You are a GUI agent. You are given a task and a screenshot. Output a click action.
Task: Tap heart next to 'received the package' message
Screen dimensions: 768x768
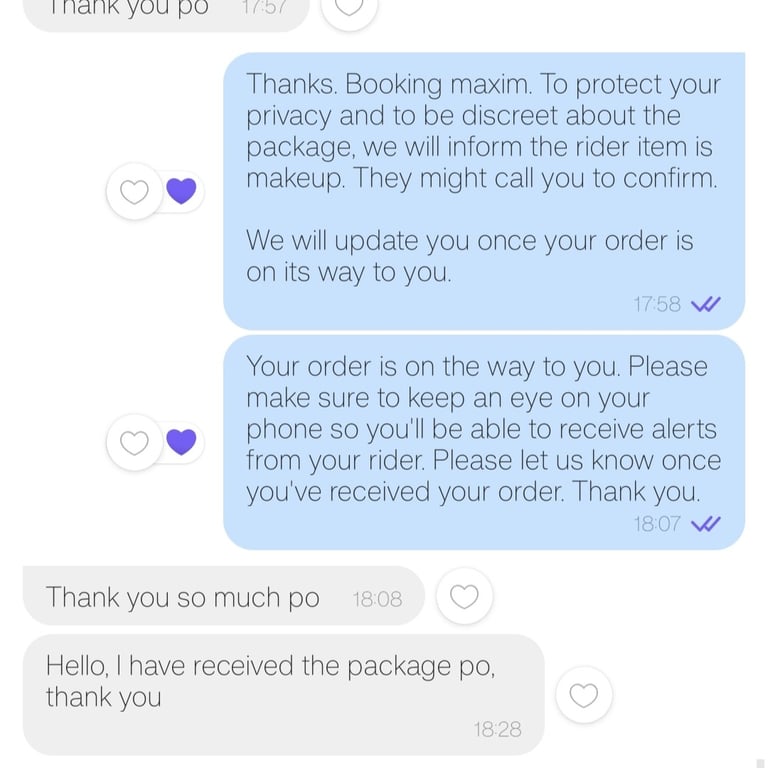click(x=583, y=695)
